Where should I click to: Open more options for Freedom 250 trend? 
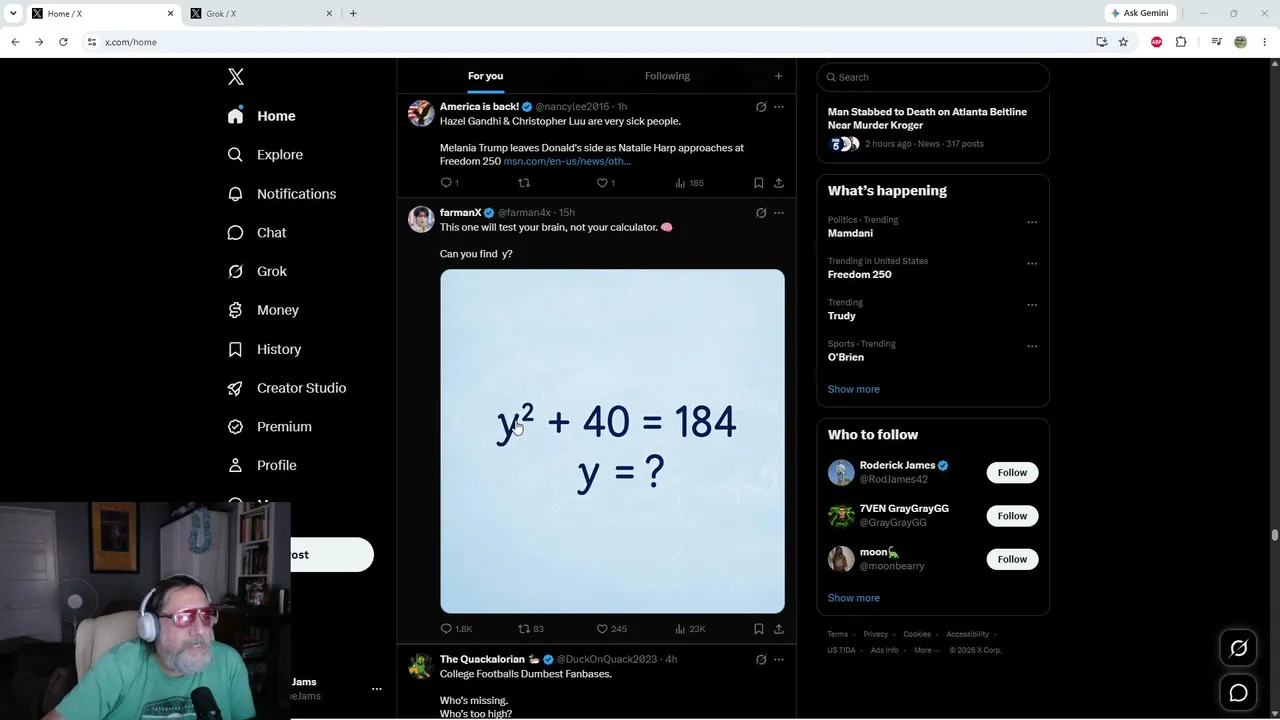coord(1032,264)
